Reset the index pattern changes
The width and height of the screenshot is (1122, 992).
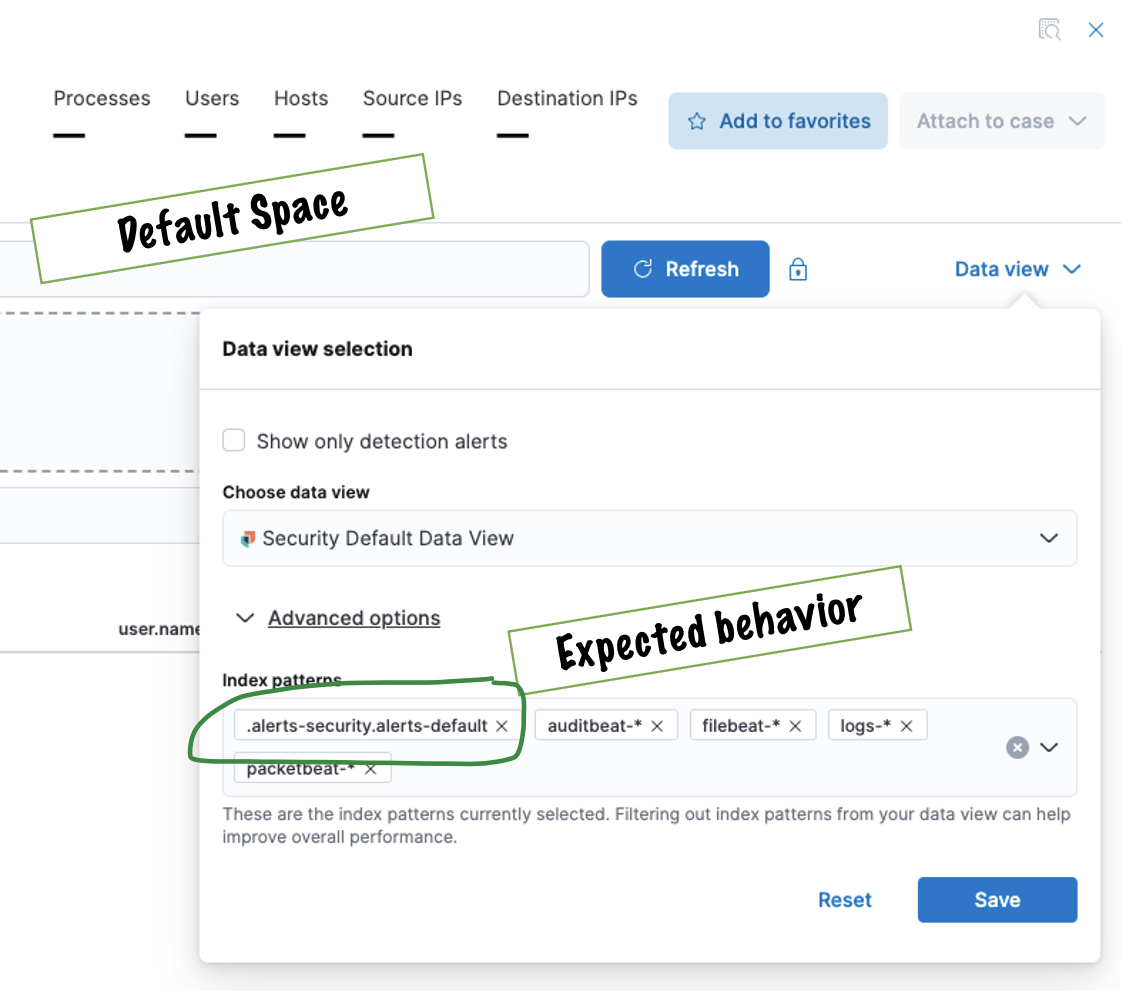[x=845, y=899]
